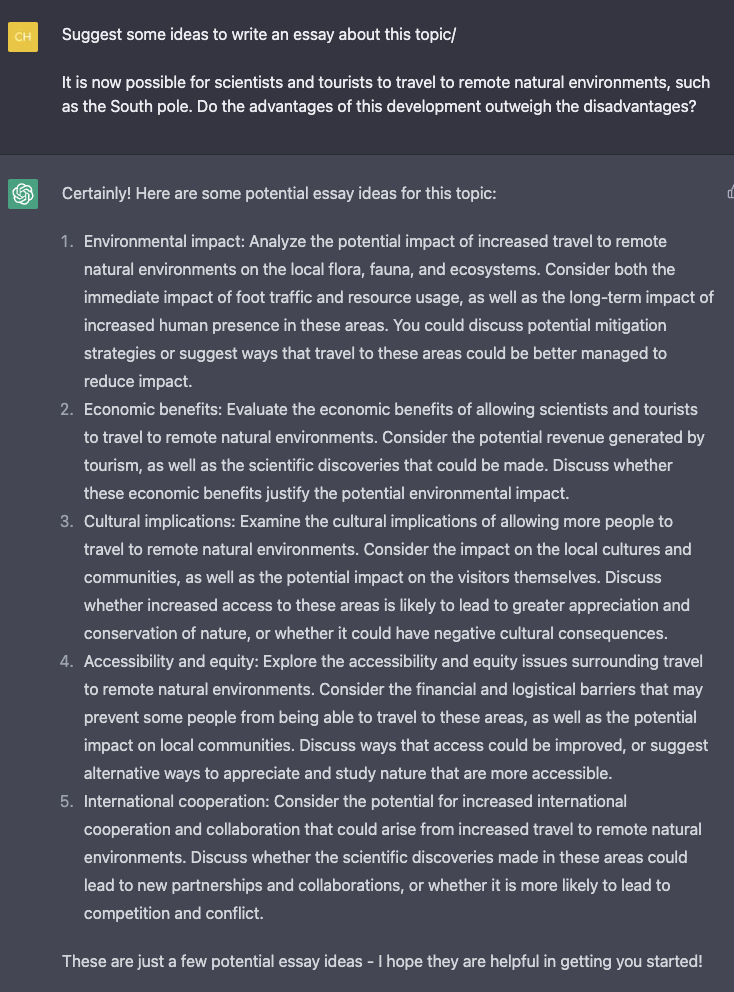Click the words "competition and conflict." in item five
Viewport: 734px width, 992px height.
173,913
